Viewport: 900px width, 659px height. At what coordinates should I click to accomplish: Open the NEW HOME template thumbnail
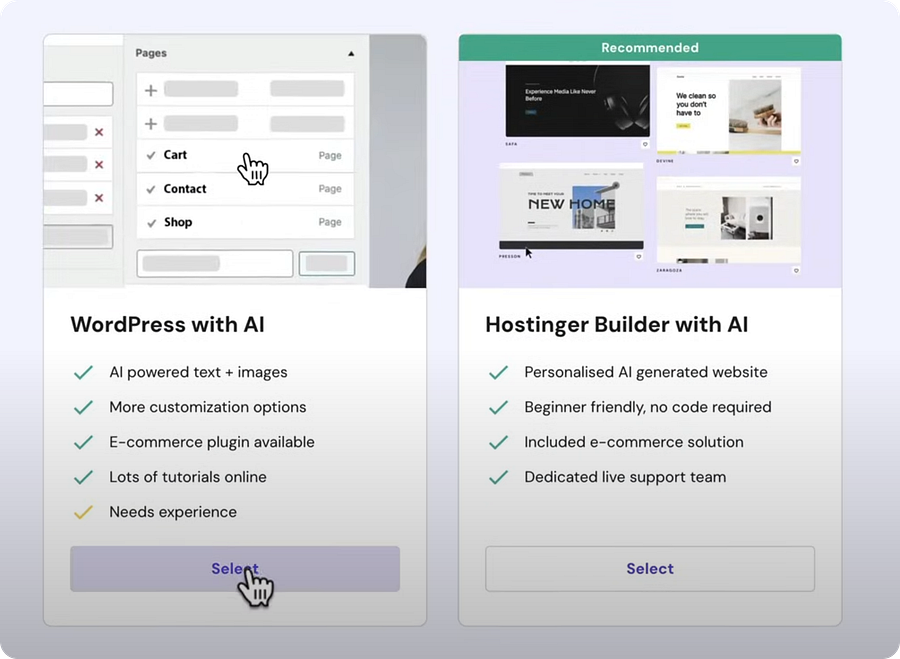571,206
